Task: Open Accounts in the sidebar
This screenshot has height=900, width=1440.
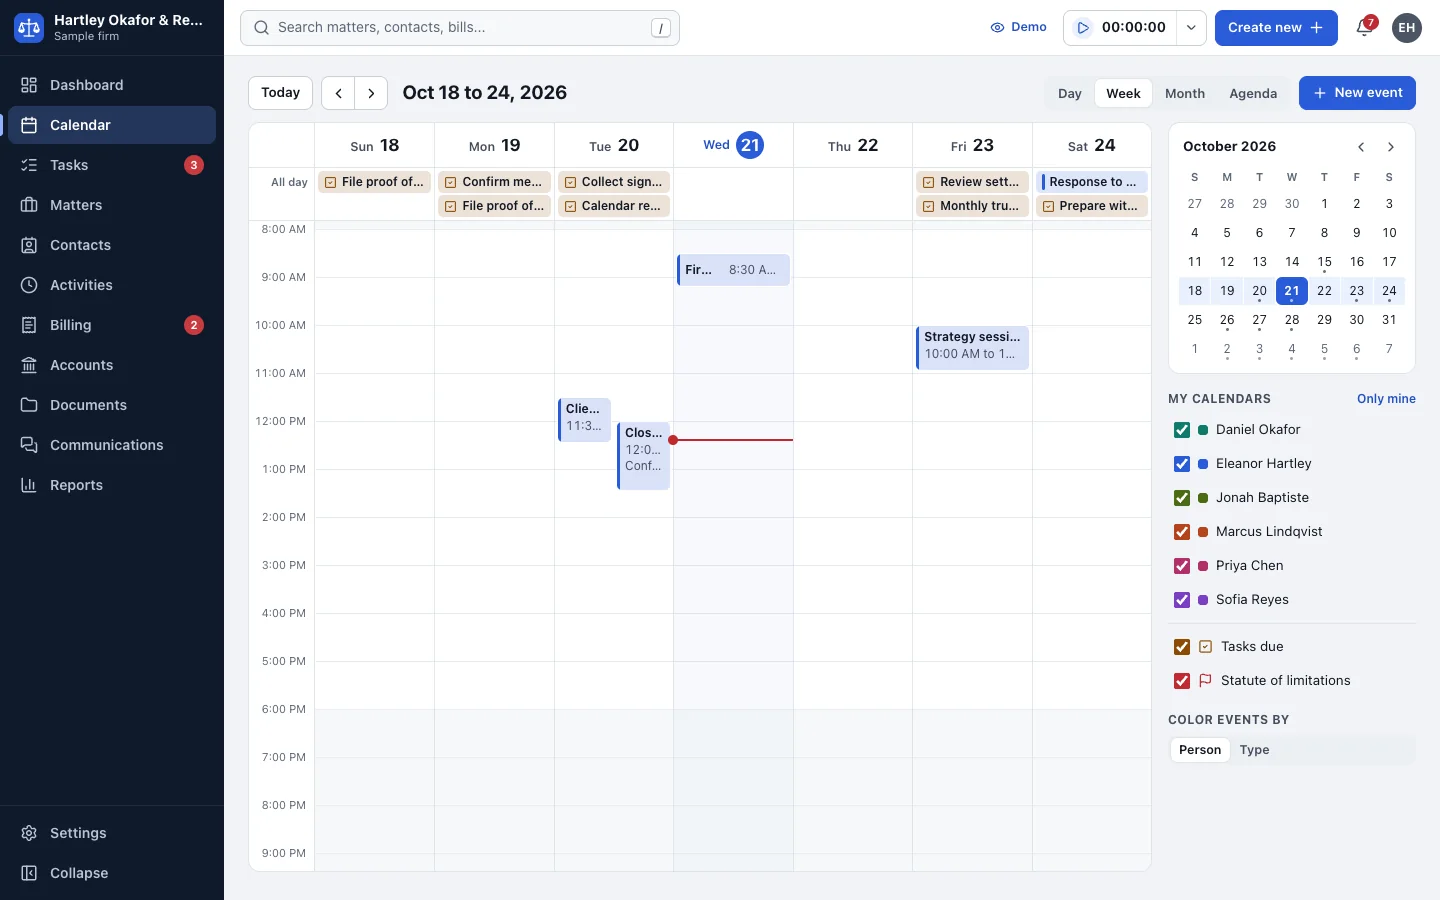Action: click(112, 365)
